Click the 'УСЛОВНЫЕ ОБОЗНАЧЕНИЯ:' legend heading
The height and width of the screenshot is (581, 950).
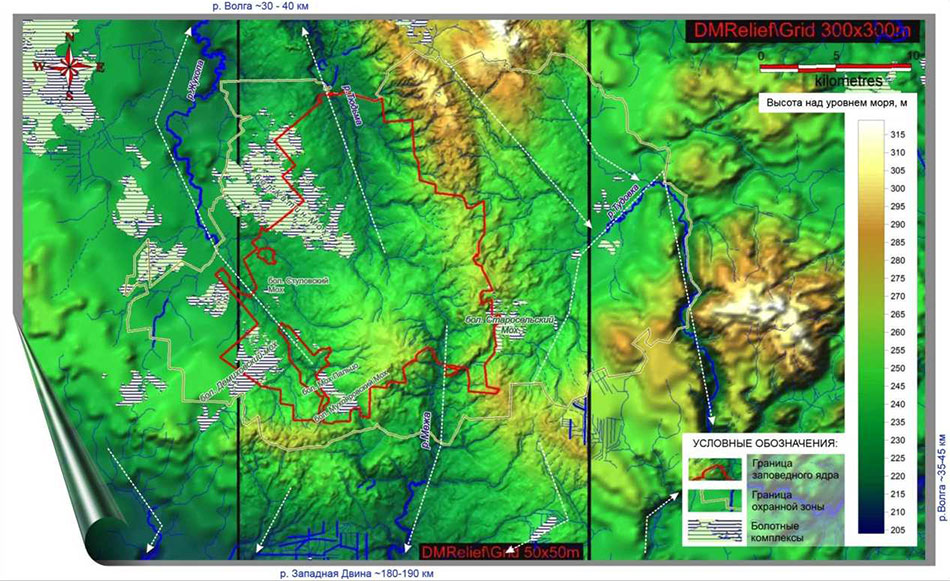click(768, 442)
